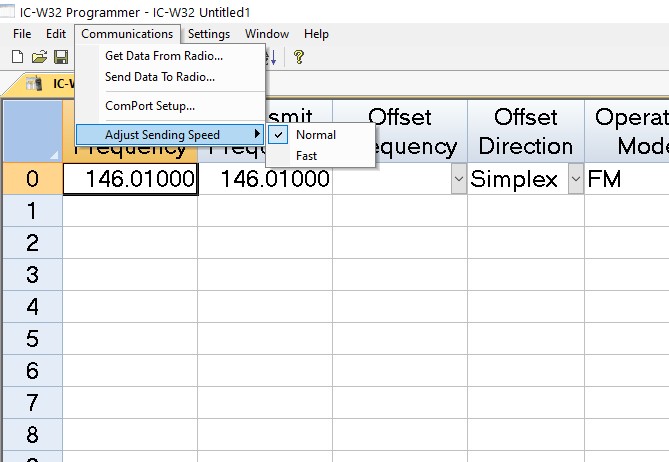Highlight Adjust Sending Speed menu item
669x462 pixels.
(170, 135)
